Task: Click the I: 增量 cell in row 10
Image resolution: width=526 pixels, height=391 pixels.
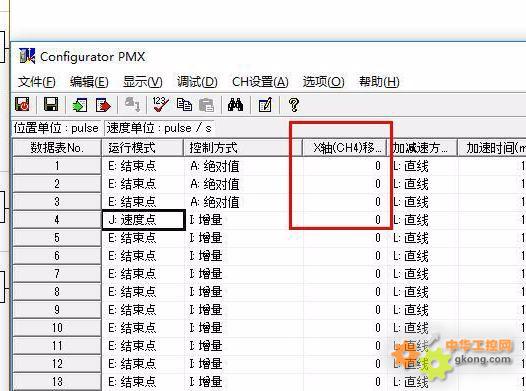Action: pyautogui.click(x=244, y=328)
